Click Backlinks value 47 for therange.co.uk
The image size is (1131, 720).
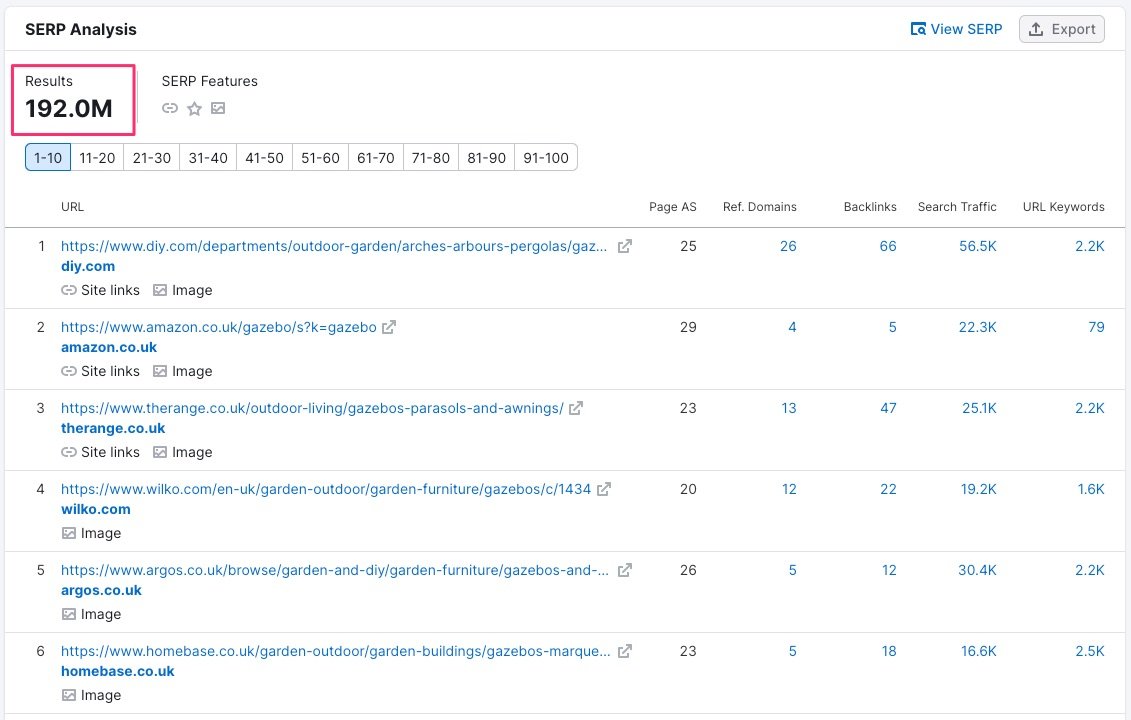(888, 408)
